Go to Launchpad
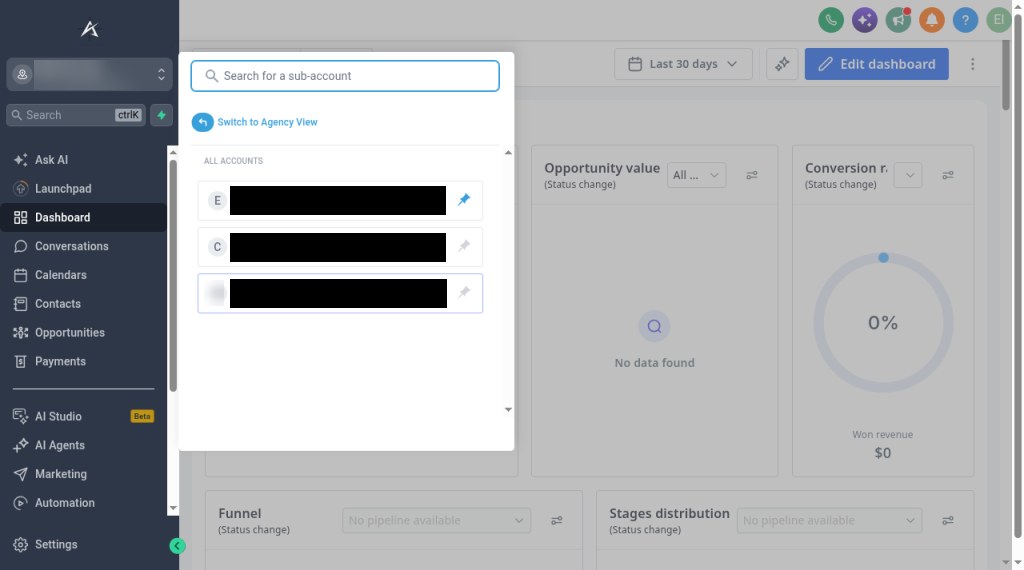 click(83, 189)
